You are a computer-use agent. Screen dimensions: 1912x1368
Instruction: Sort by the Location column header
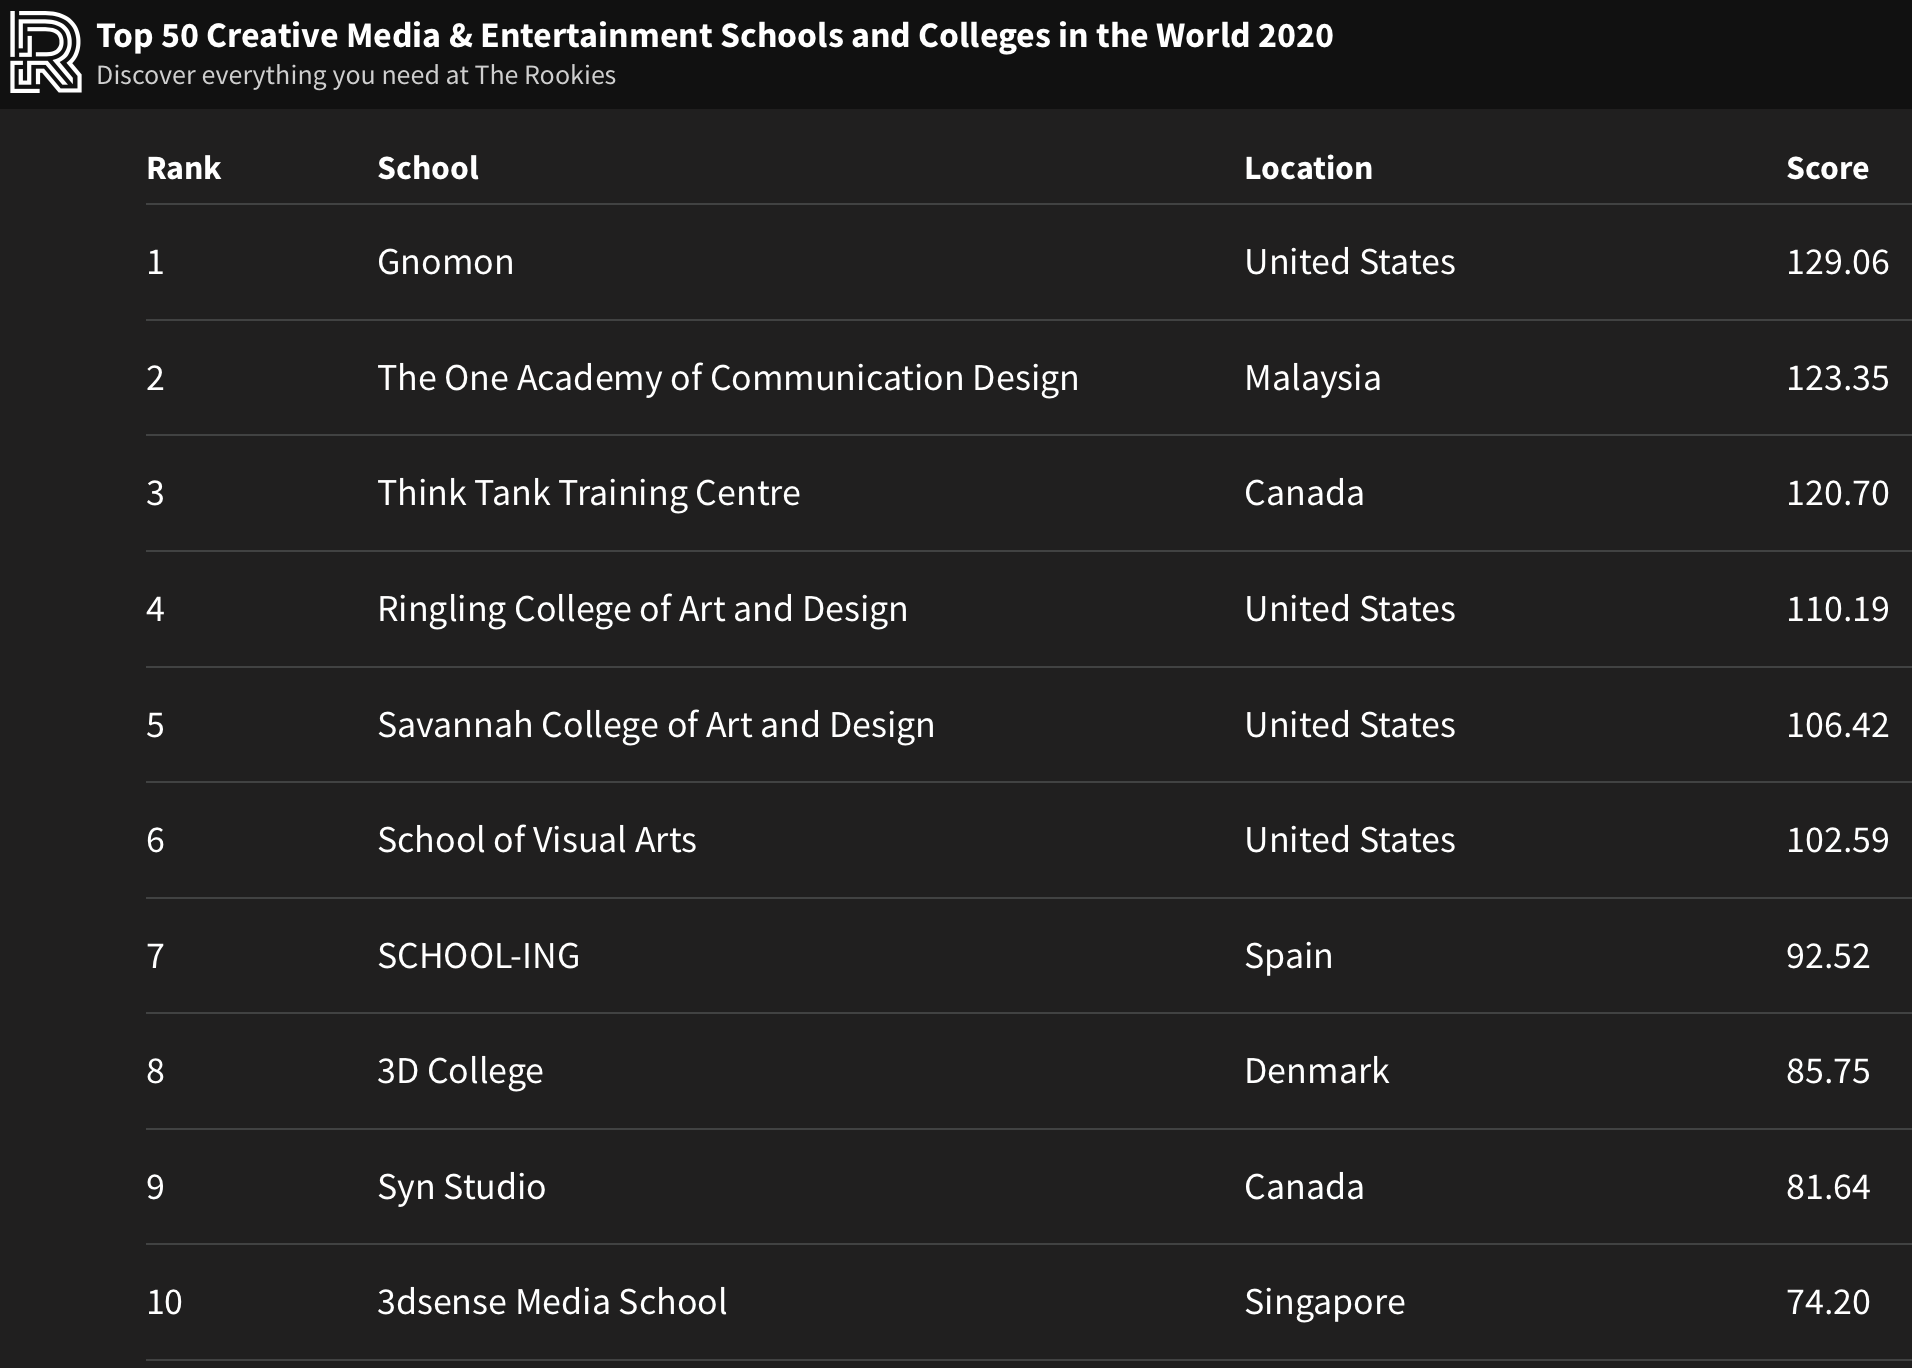click(1307, 168)
